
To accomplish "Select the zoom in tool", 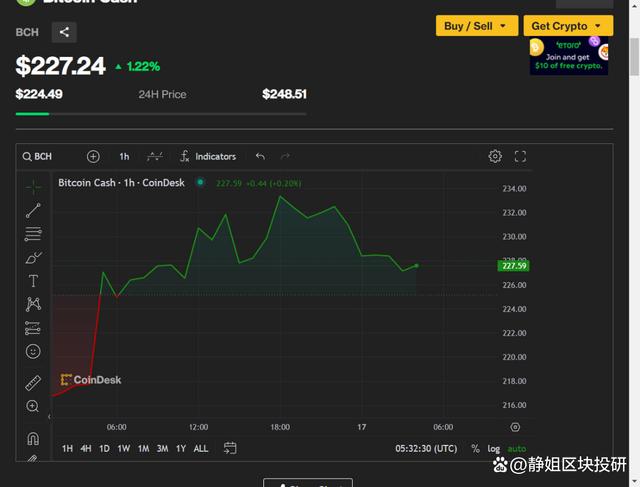I will 33,406.
